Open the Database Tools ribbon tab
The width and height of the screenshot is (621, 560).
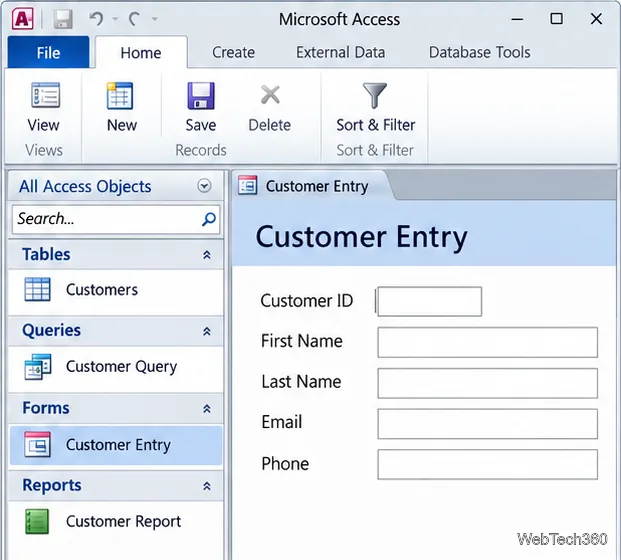(x=480, y=52)
